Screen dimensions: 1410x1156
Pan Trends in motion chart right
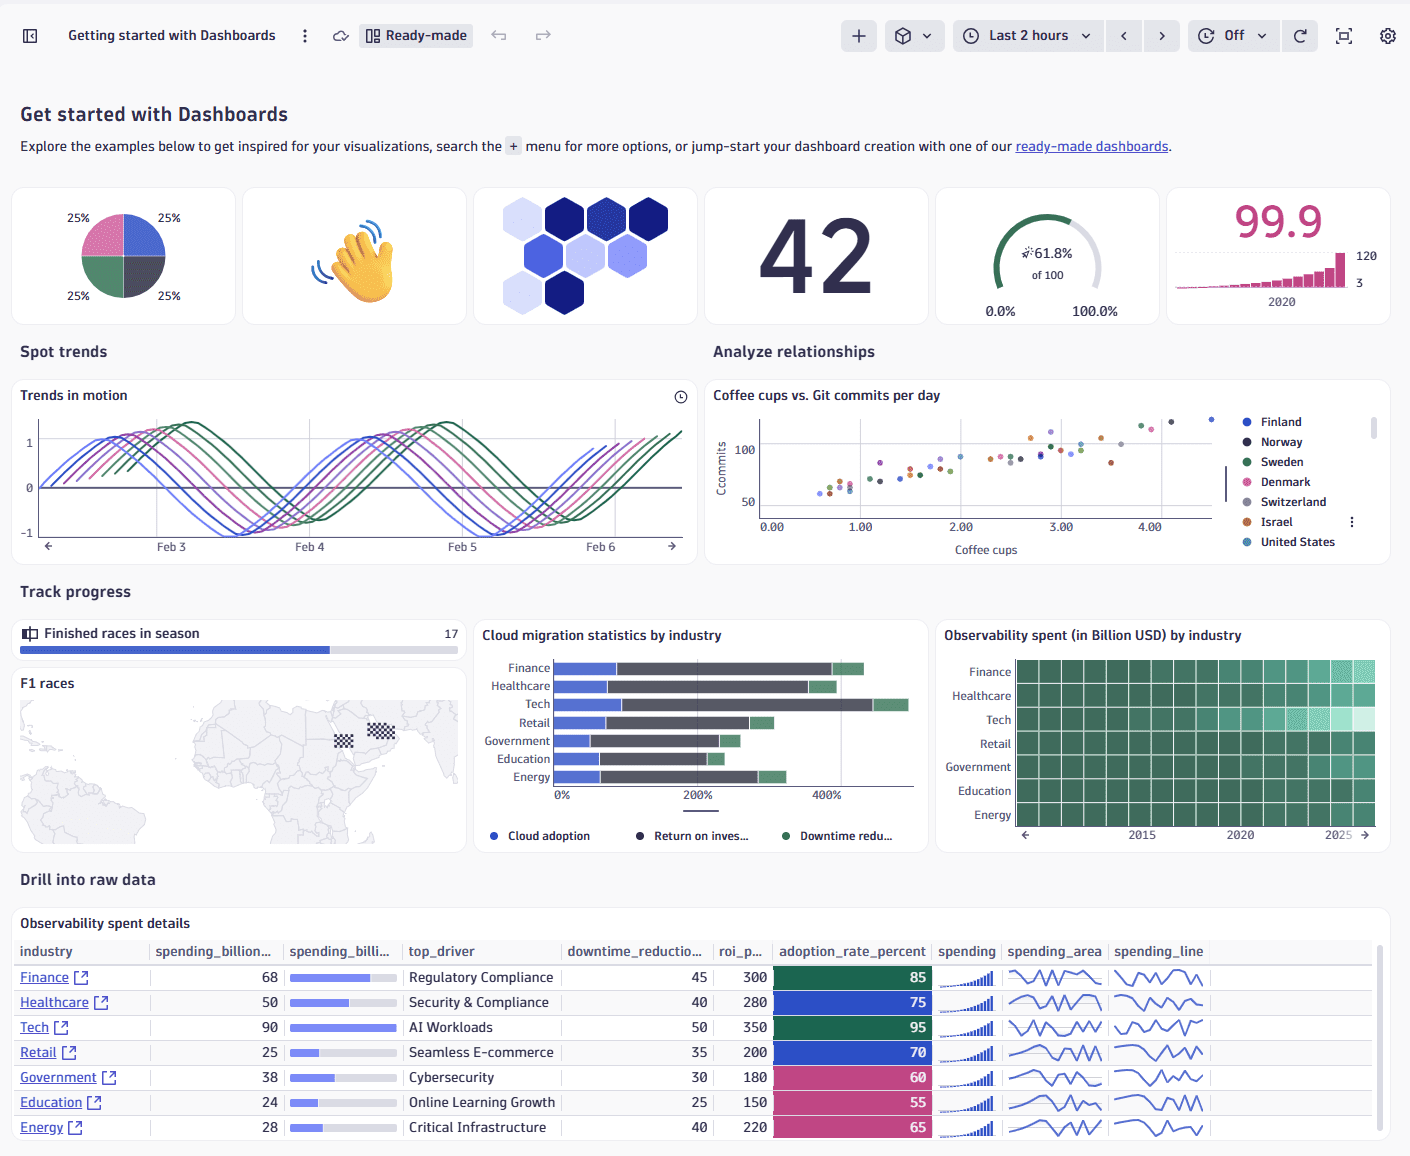click(672, 546)
